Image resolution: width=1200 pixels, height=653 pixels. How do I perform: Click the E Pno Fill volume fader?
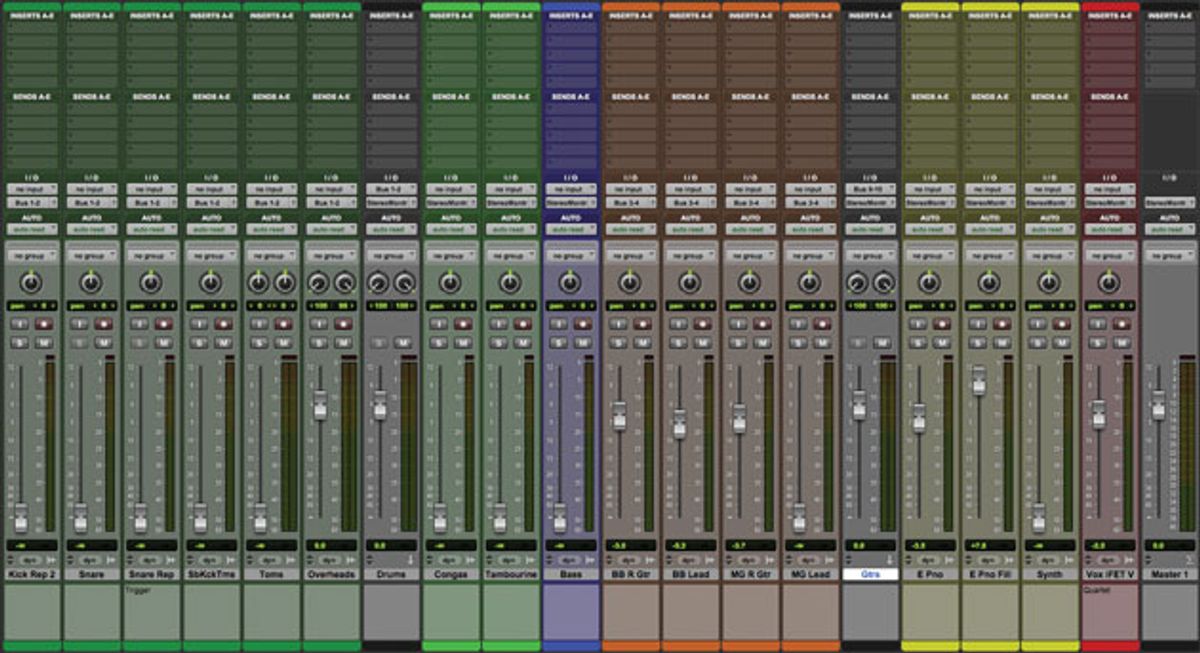tap(979, 380)
